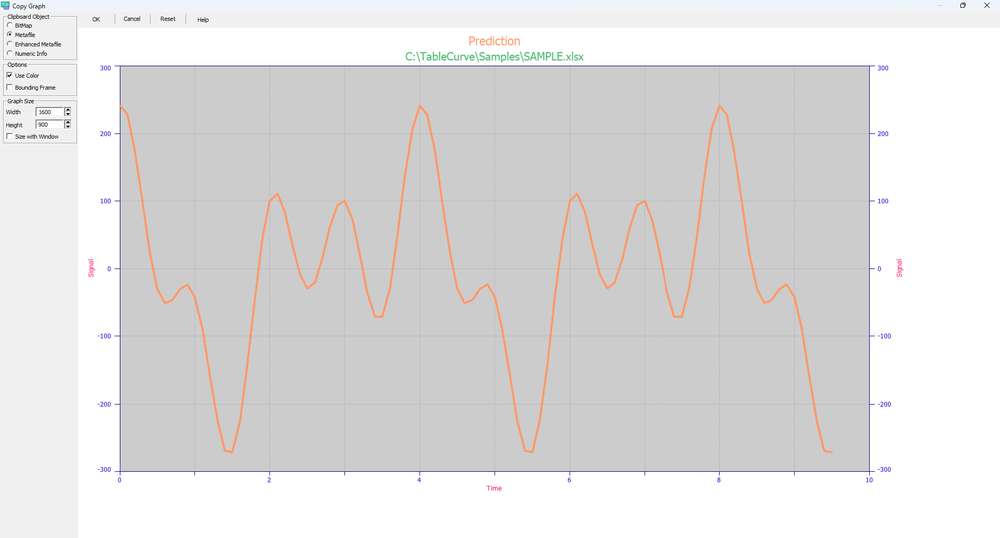Image resolution: width=1000 pixels, height=538 pixels.
Task: Increase the Width value with up arrow
Action: click(x=68, y=110)
